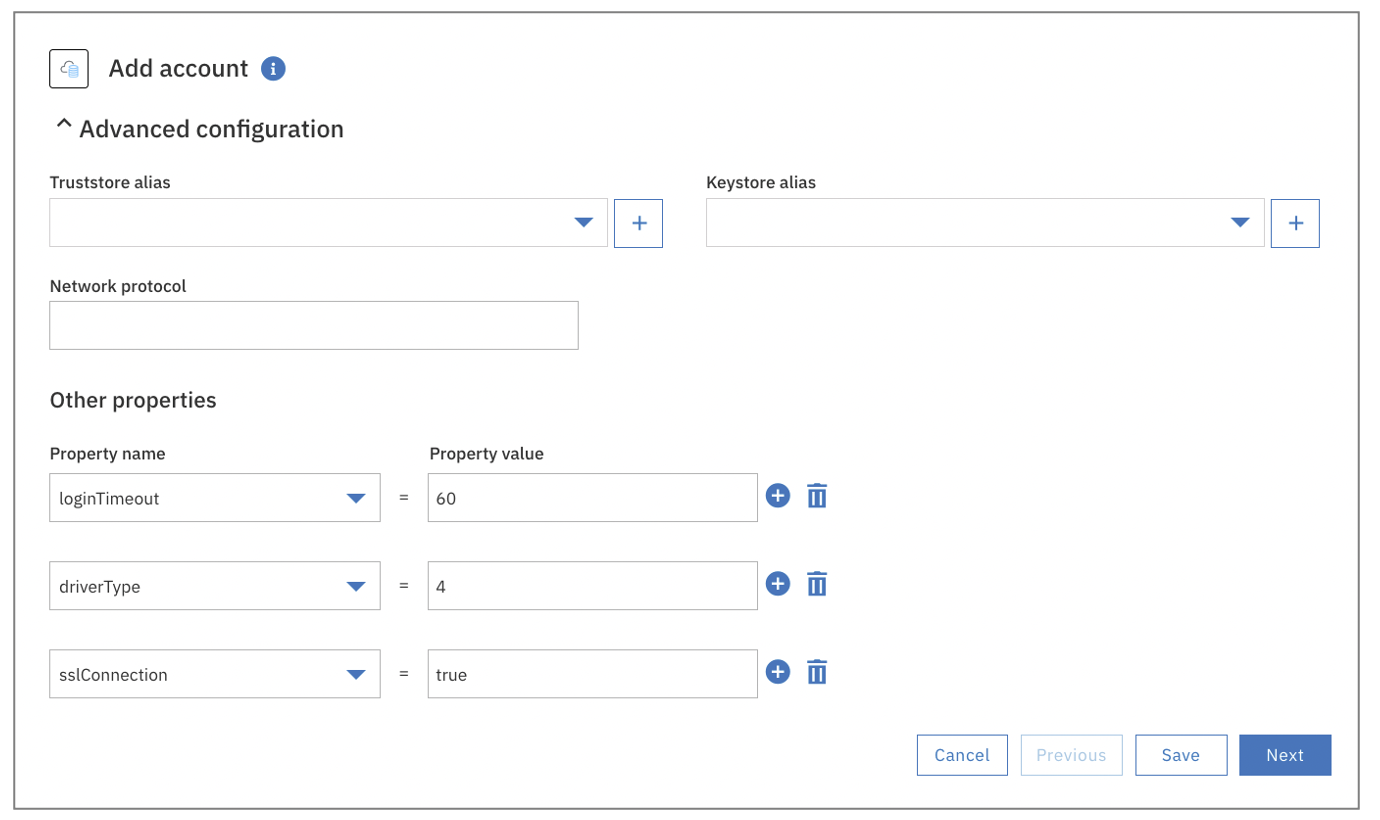Click the Cancel button
The height and width of the screenshot is (820, 1380).
point(962,755)
